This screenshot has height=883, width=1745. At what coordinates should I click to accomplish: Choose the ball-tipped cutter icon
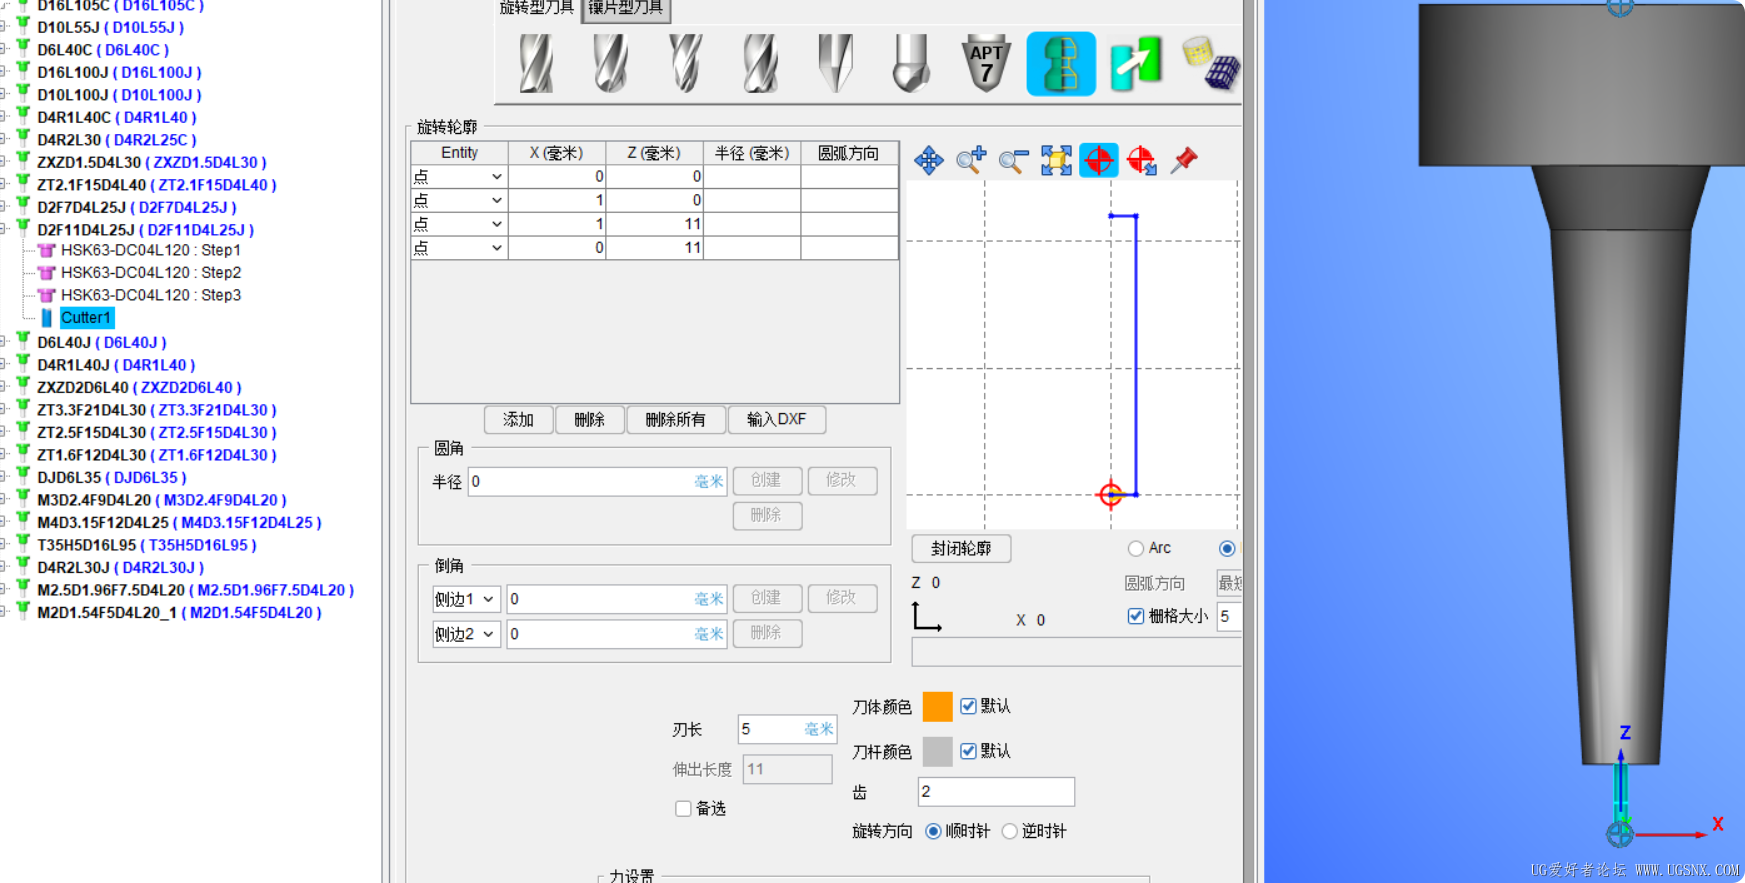pyautogui.click(x=910, y=64)
